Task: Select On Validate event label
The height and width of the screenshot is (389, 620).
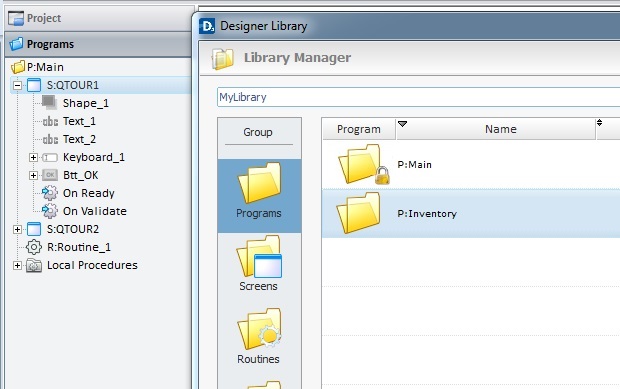Action: (x=95, y=211)
